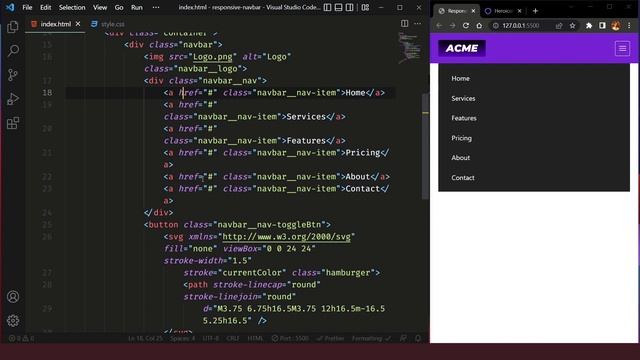Click the code minimap preview

[x=409, y=48]
